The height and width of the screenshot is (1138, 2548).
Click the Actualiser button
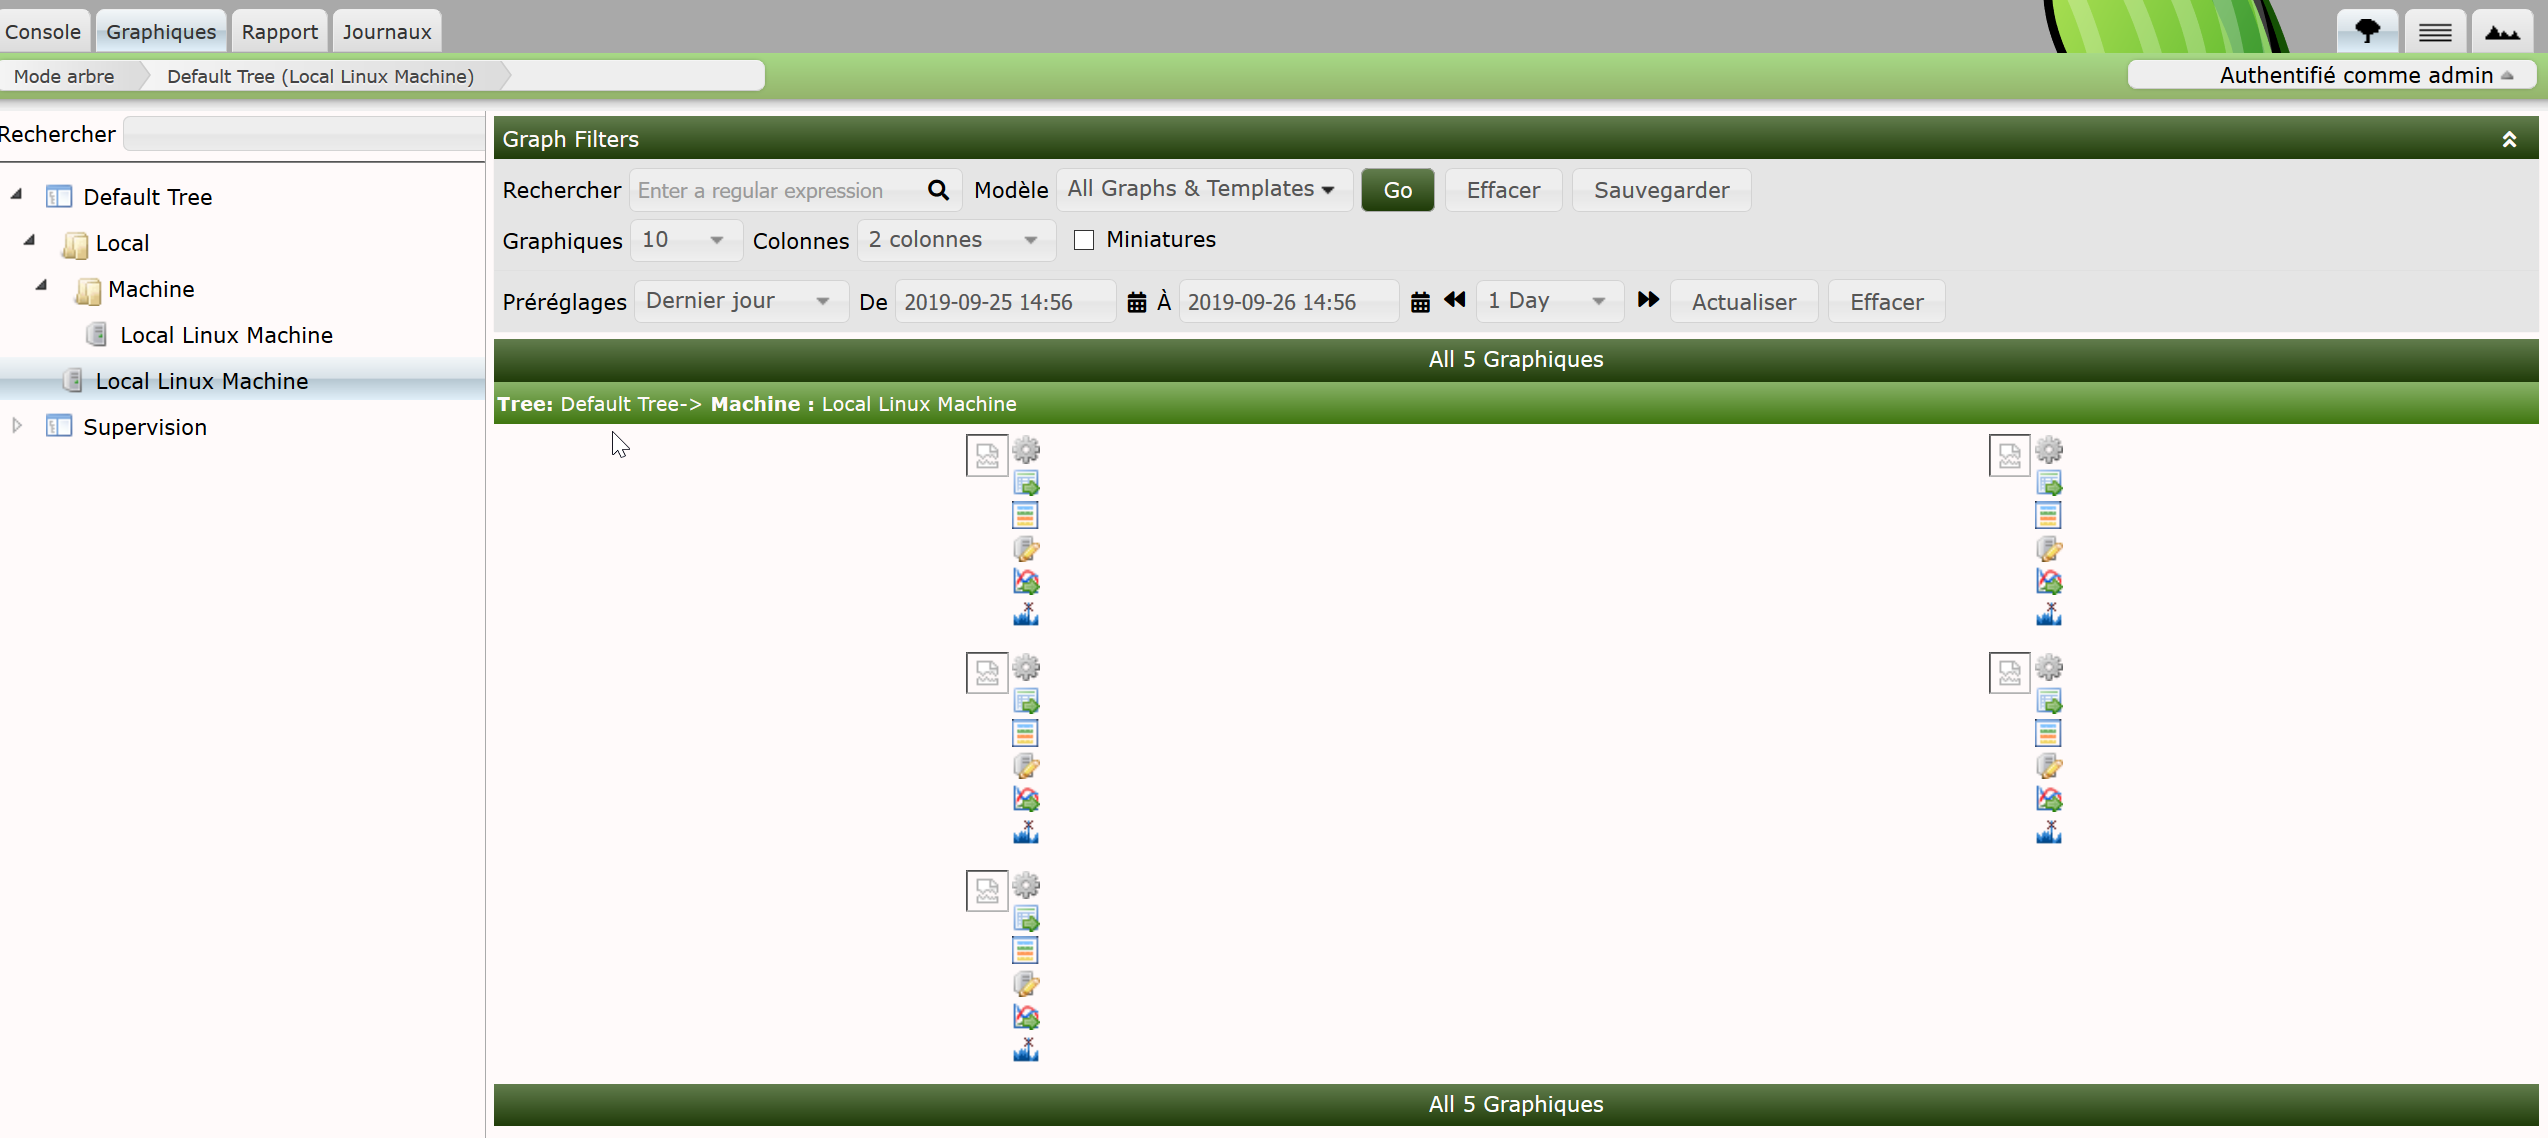(1744, 302)
